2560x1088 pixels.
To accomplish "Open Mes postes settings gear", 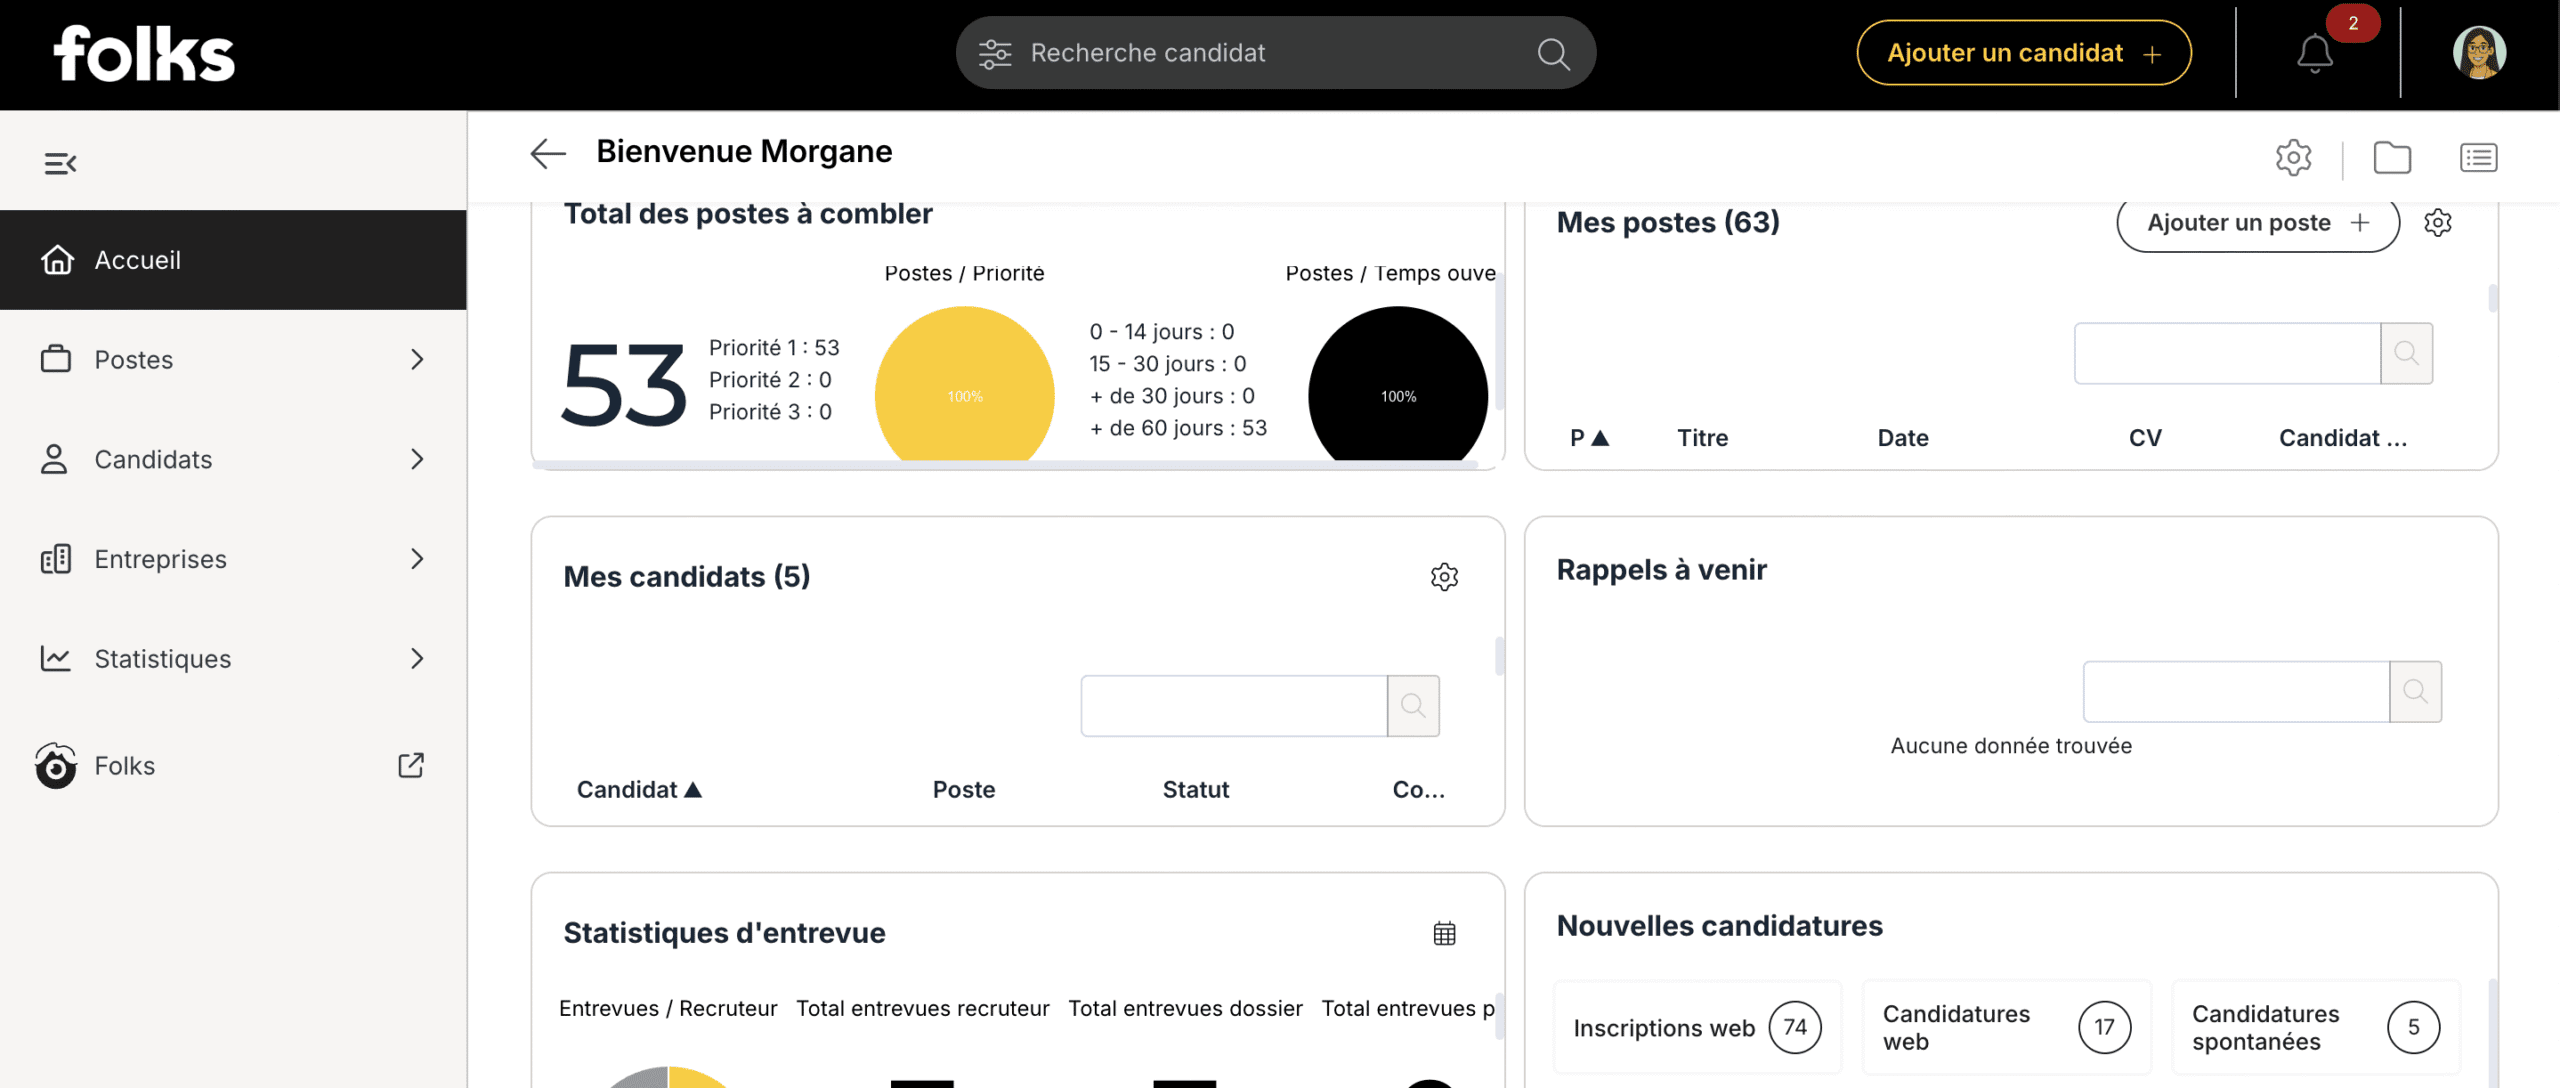I will coord(2438,222).
